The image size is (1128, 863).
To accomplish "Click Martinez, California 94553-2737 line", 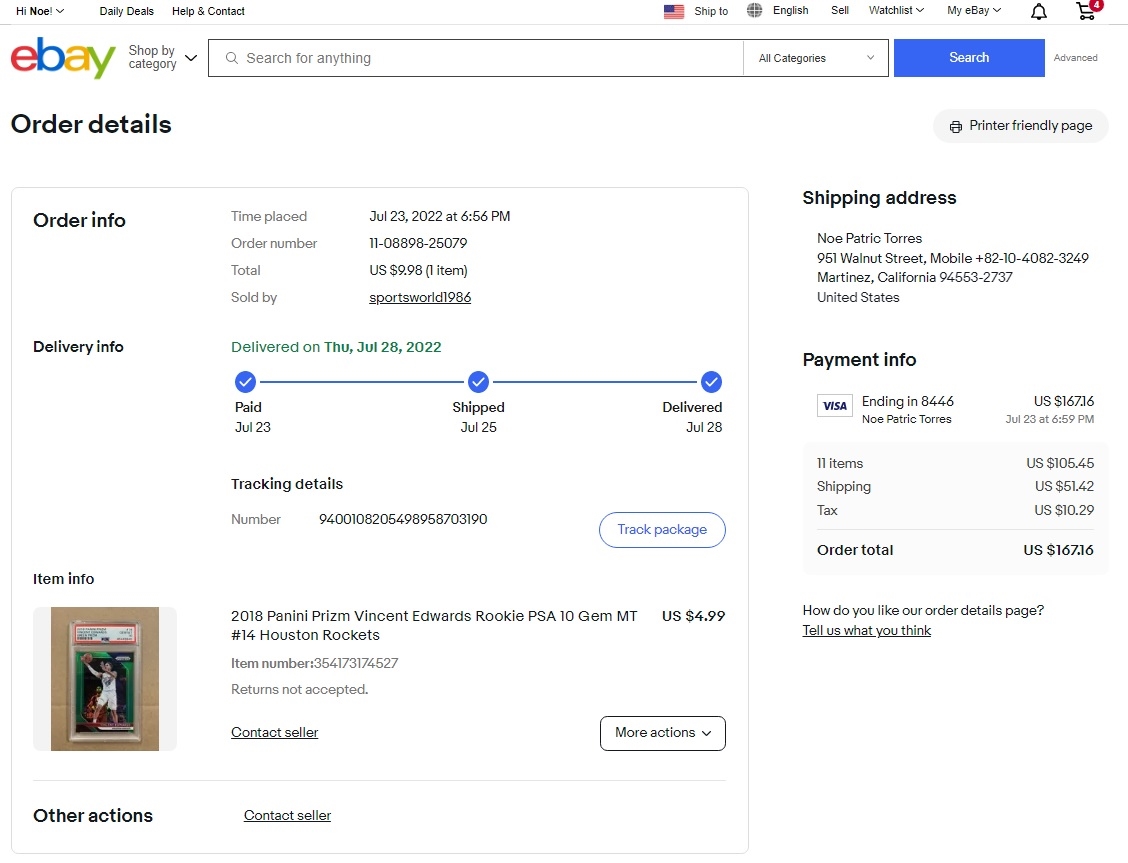I will pos(914,278).
